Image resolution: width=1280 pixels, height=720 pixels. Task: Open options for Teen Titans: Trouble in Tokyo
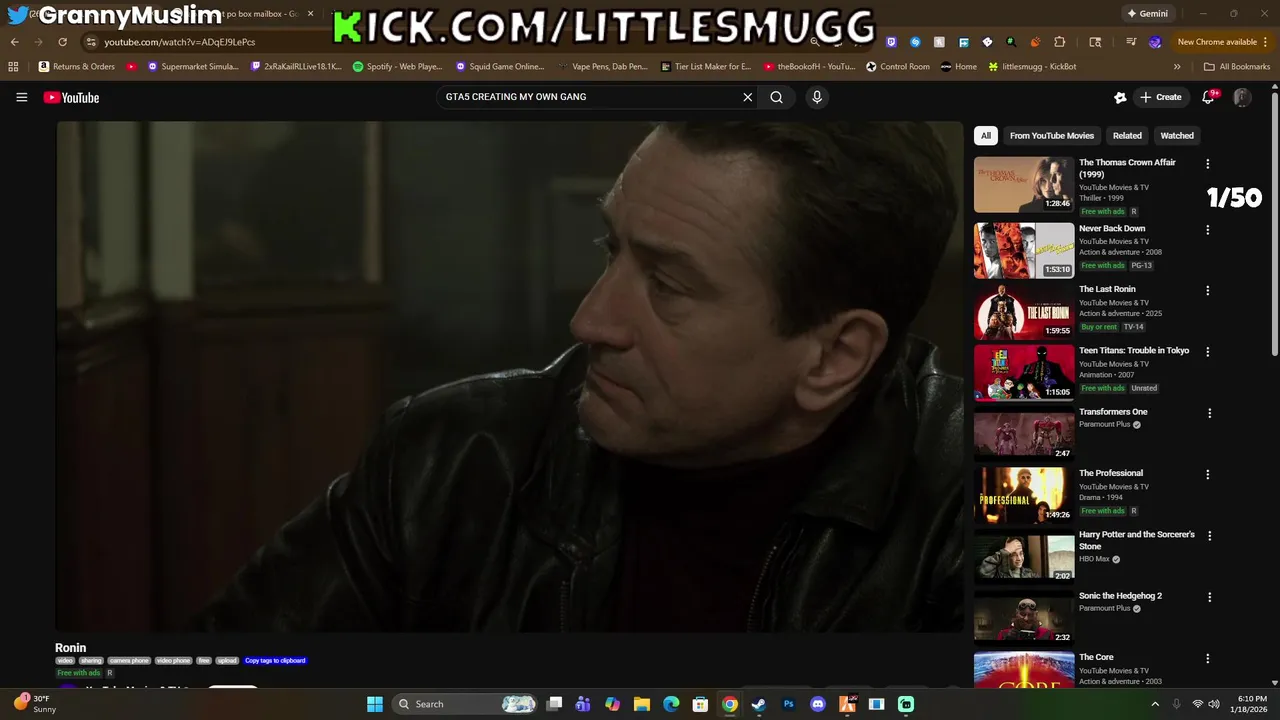tap(1207, 352)
